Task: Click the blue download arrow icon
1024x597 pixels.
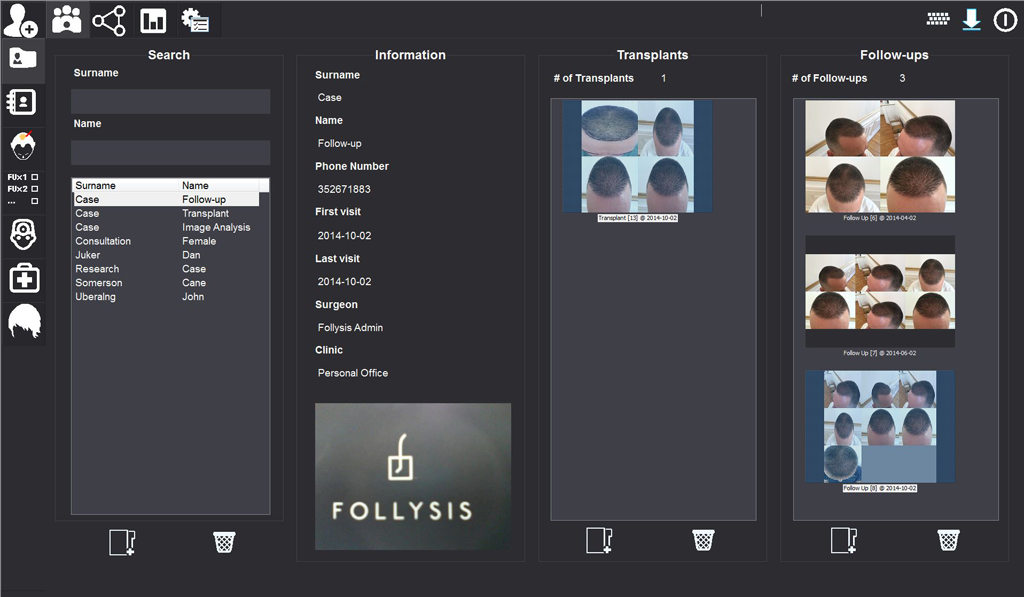Action: [971, 20]
